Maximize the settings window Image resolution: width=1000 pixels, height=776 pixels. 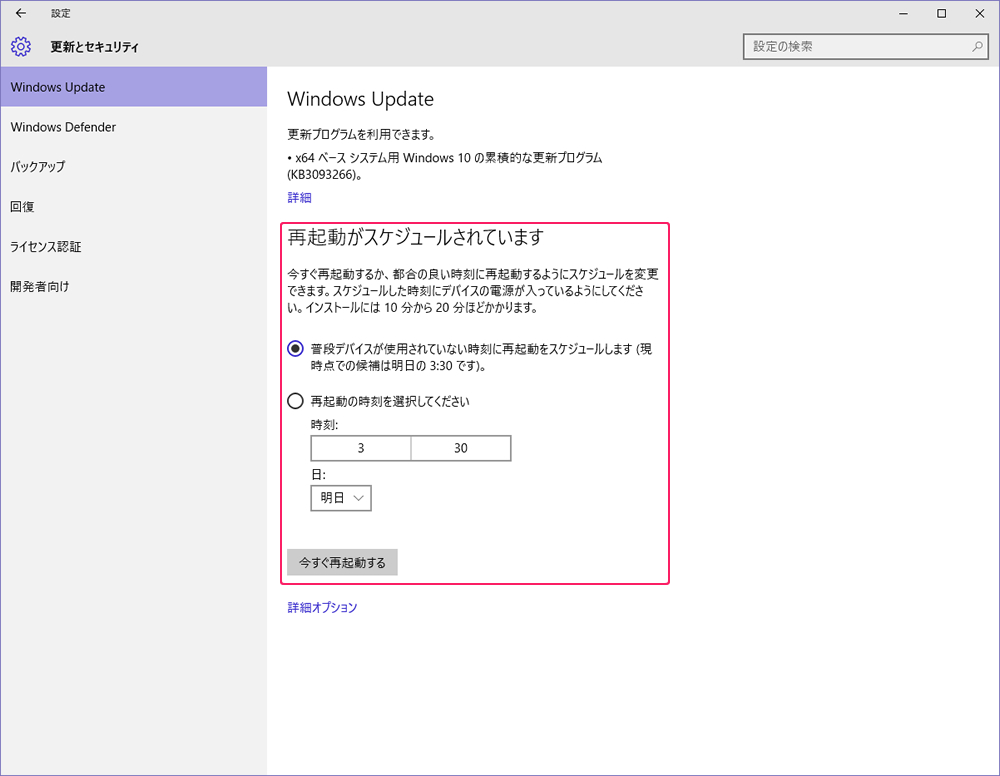click(x=941, y=13)
